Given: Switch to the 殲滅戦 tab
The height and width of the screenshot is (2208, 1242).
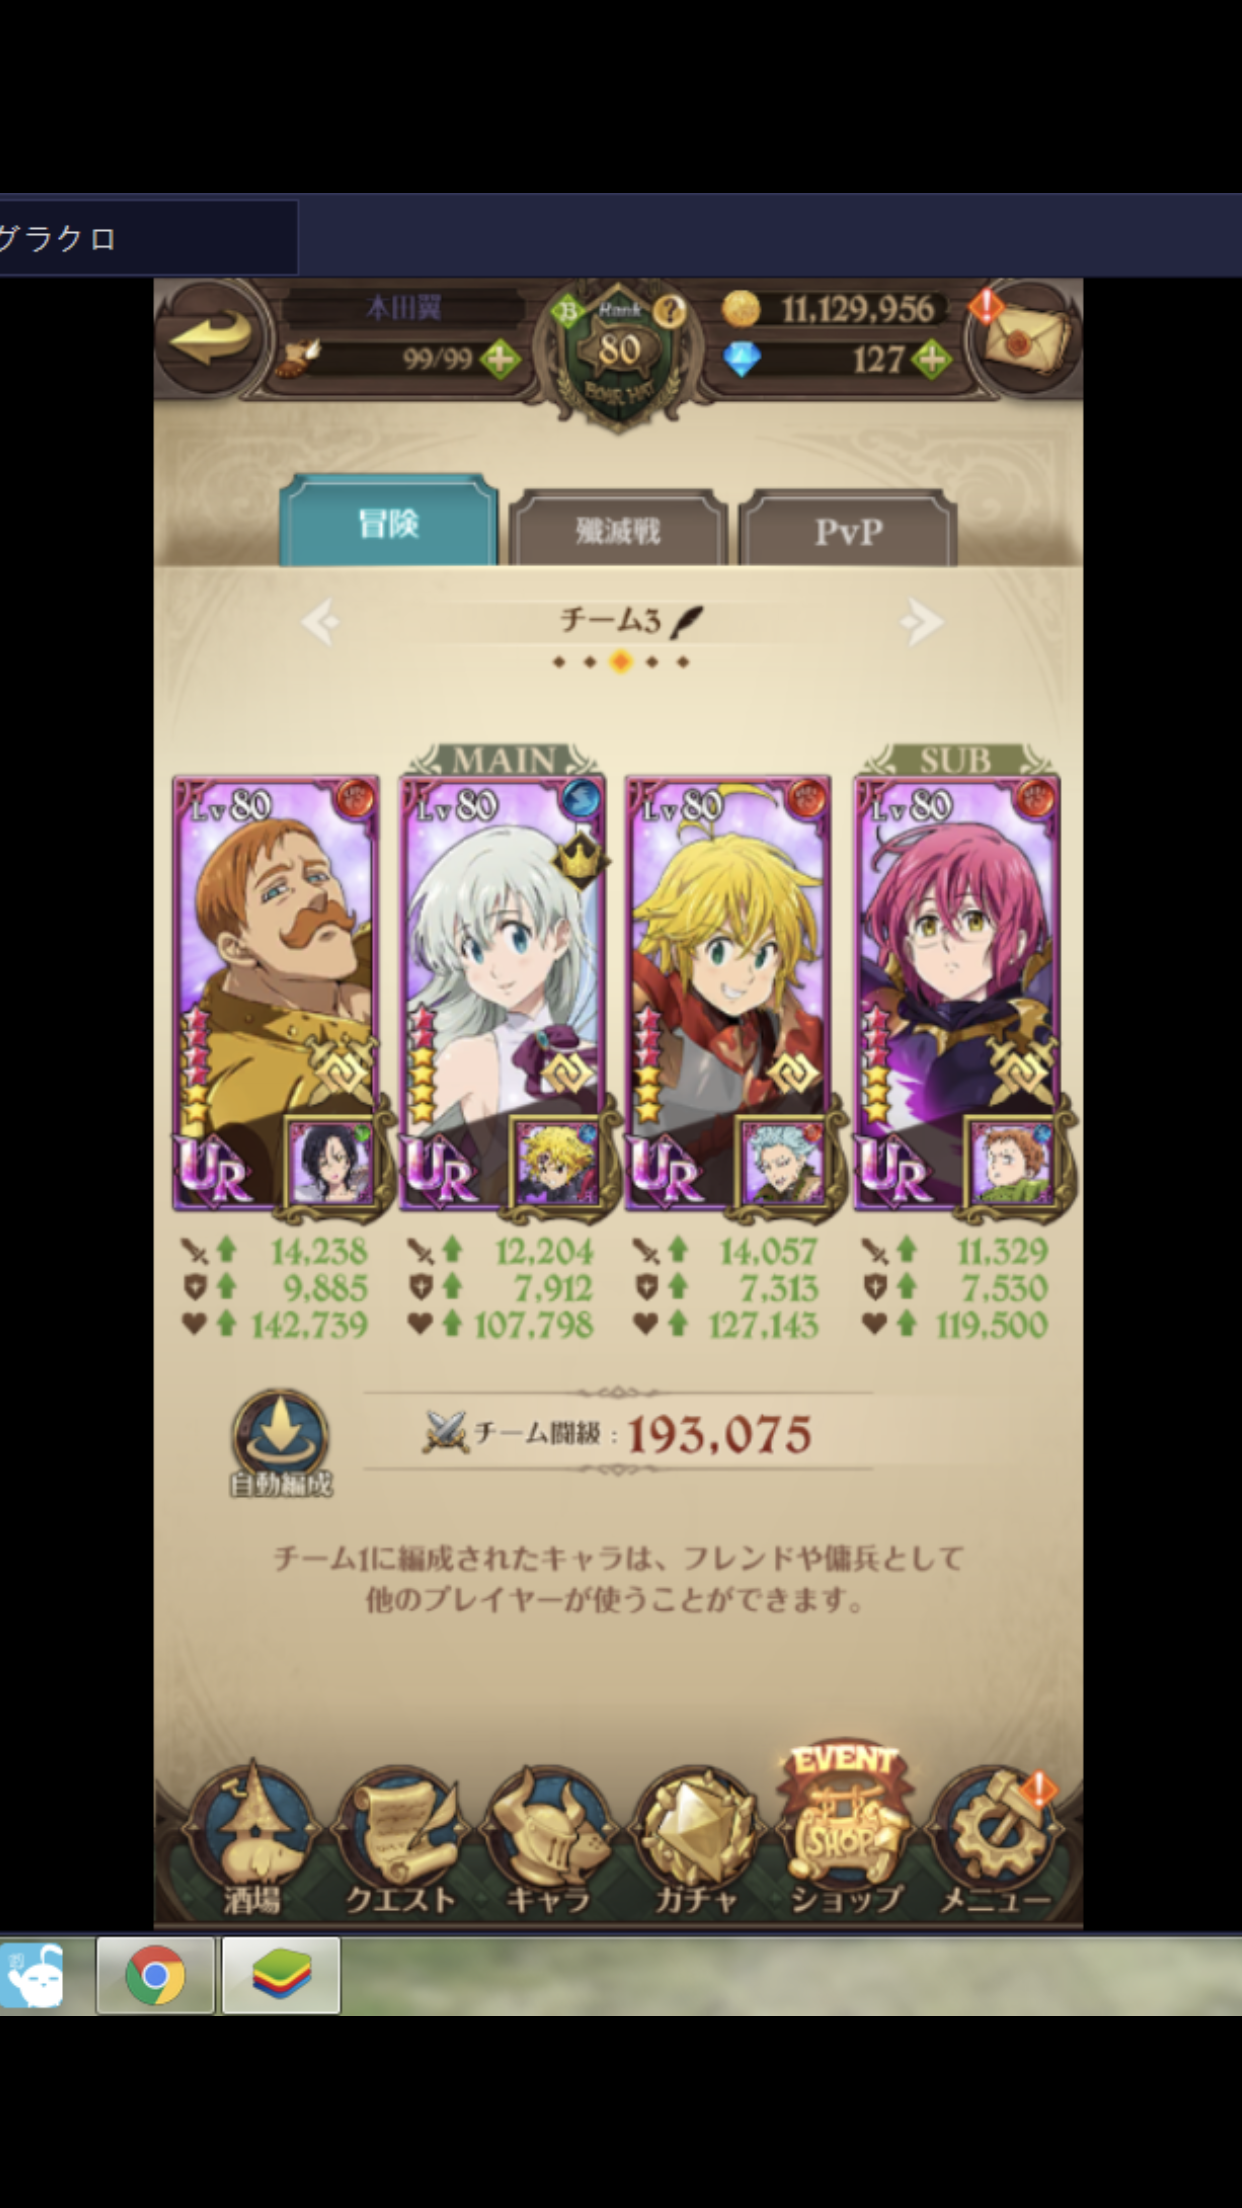Looking at the screenshot, I should coord(618,529).
